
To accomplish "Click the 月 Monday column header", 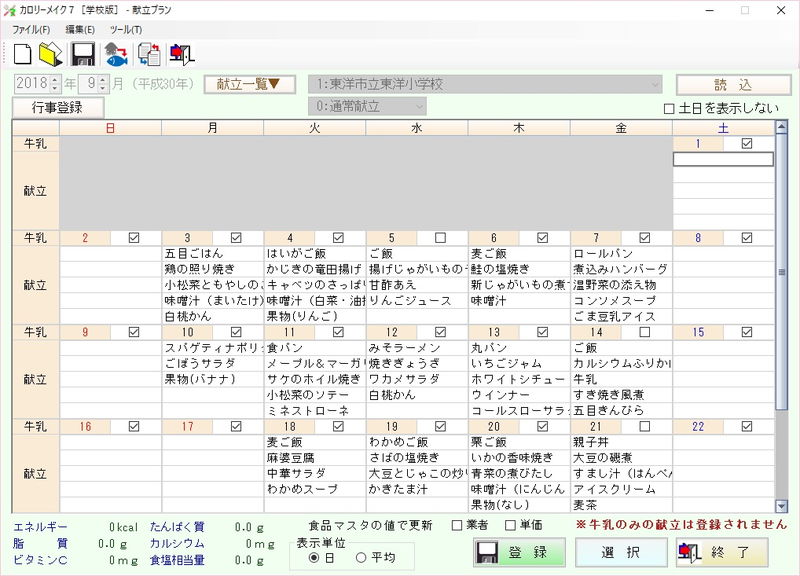I will 213,128.
